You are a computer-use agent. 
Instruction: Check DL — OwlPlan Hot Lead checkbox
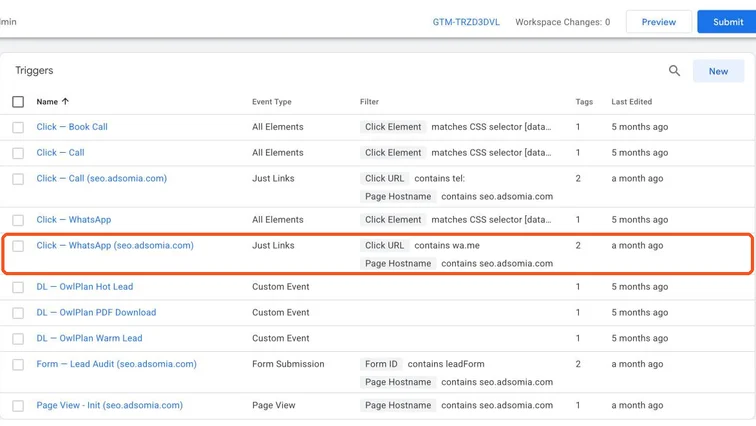tap(18, 287)
